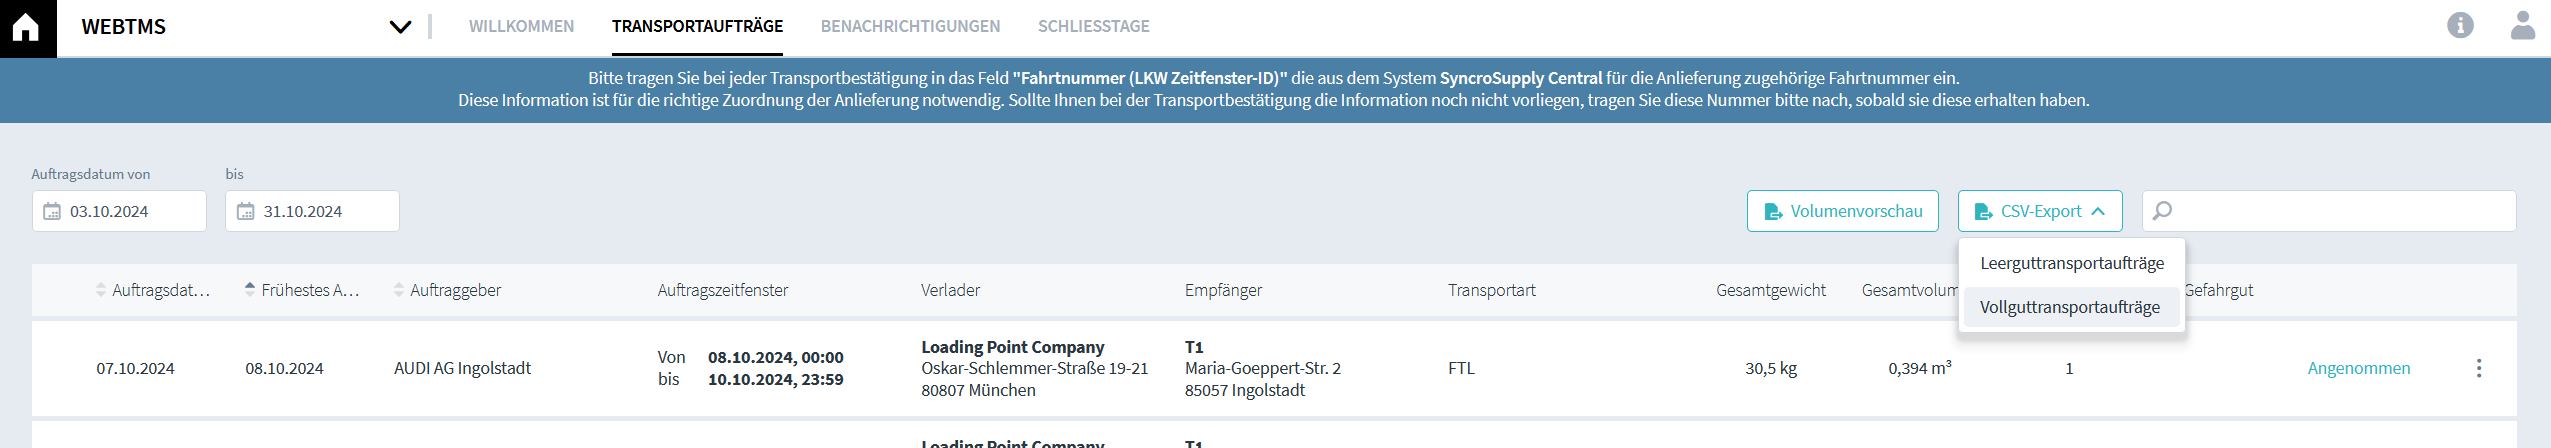Viewport: 2551px width, 448px height.
Task: Sort by Auftragsdatum column arrows
Action: (x=101, y=290)
